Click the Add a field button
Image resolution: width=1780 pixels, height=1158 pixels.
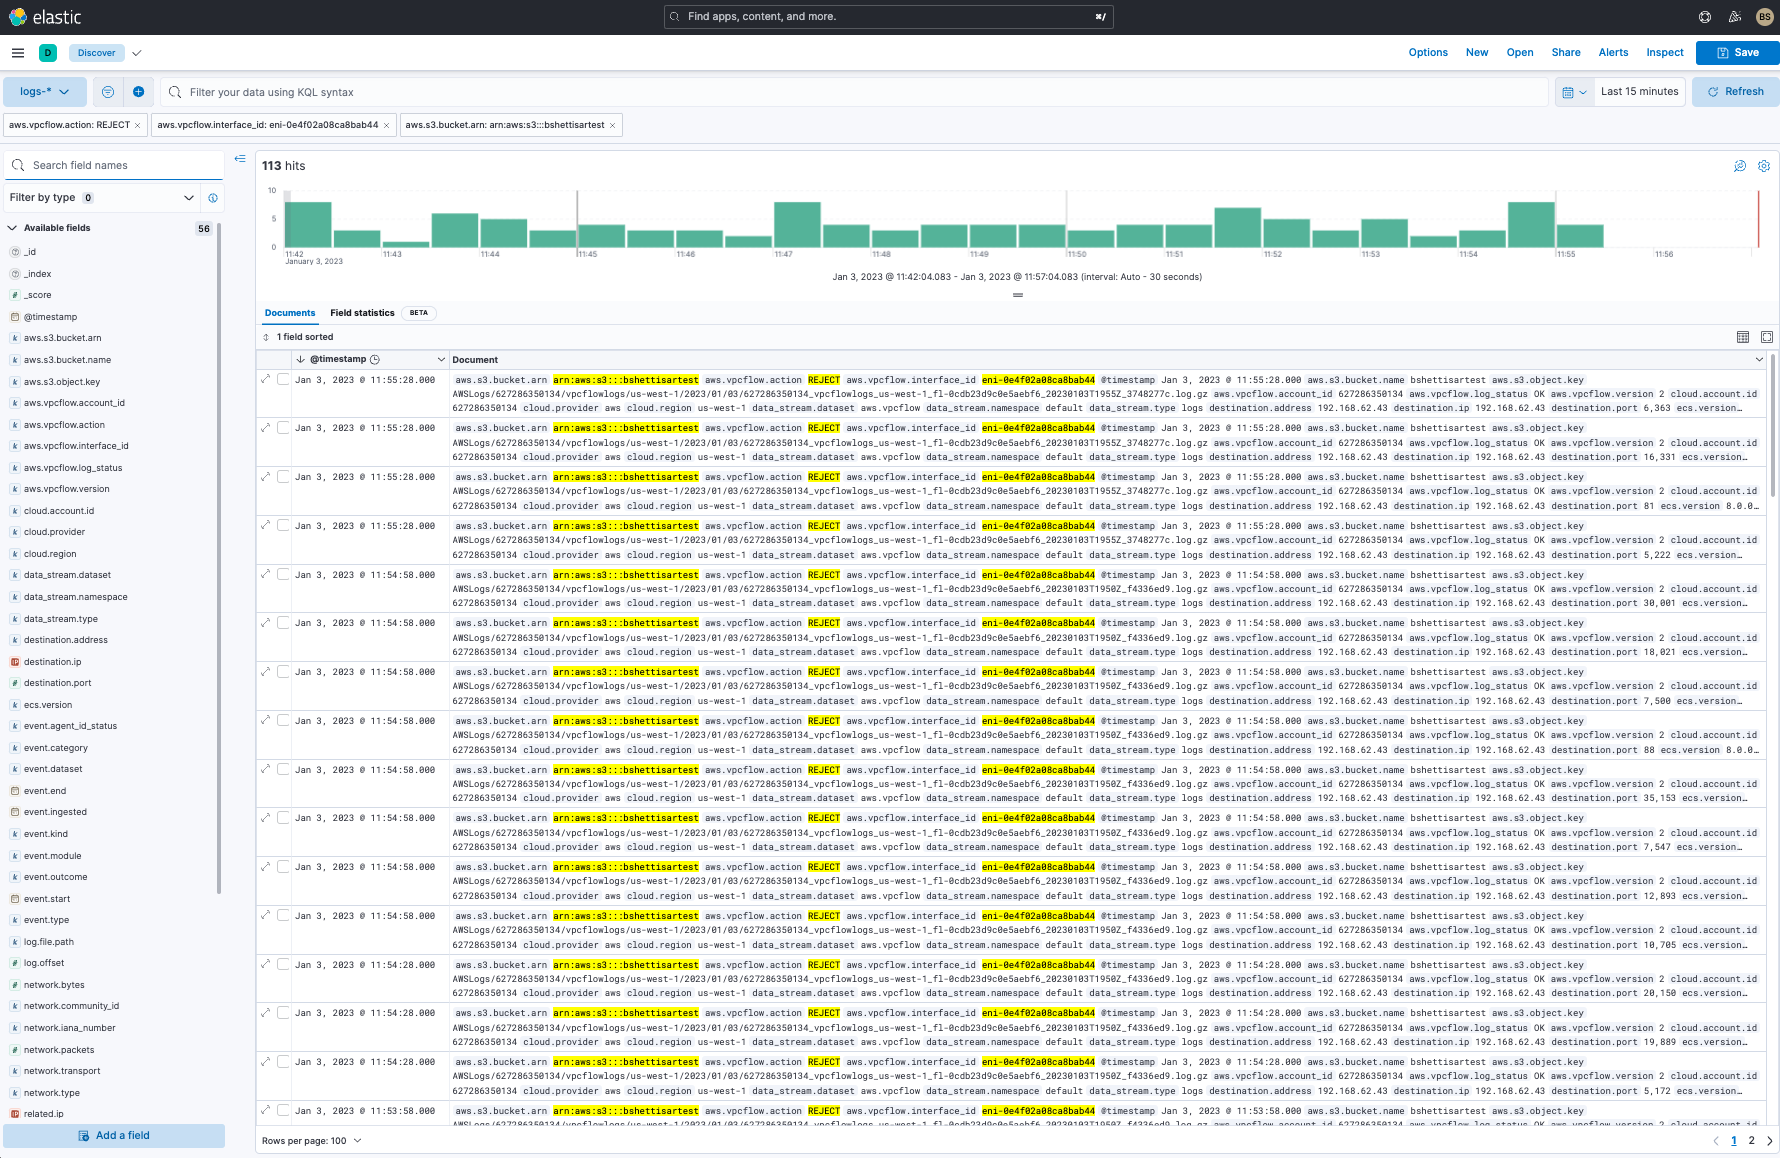tap(114, 1135)
